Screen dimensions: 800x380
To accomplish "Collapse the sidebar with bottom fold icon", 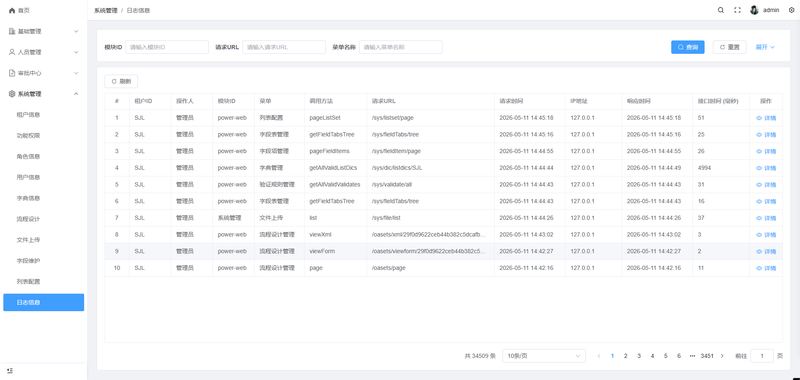I will click(x=11, y=370).
